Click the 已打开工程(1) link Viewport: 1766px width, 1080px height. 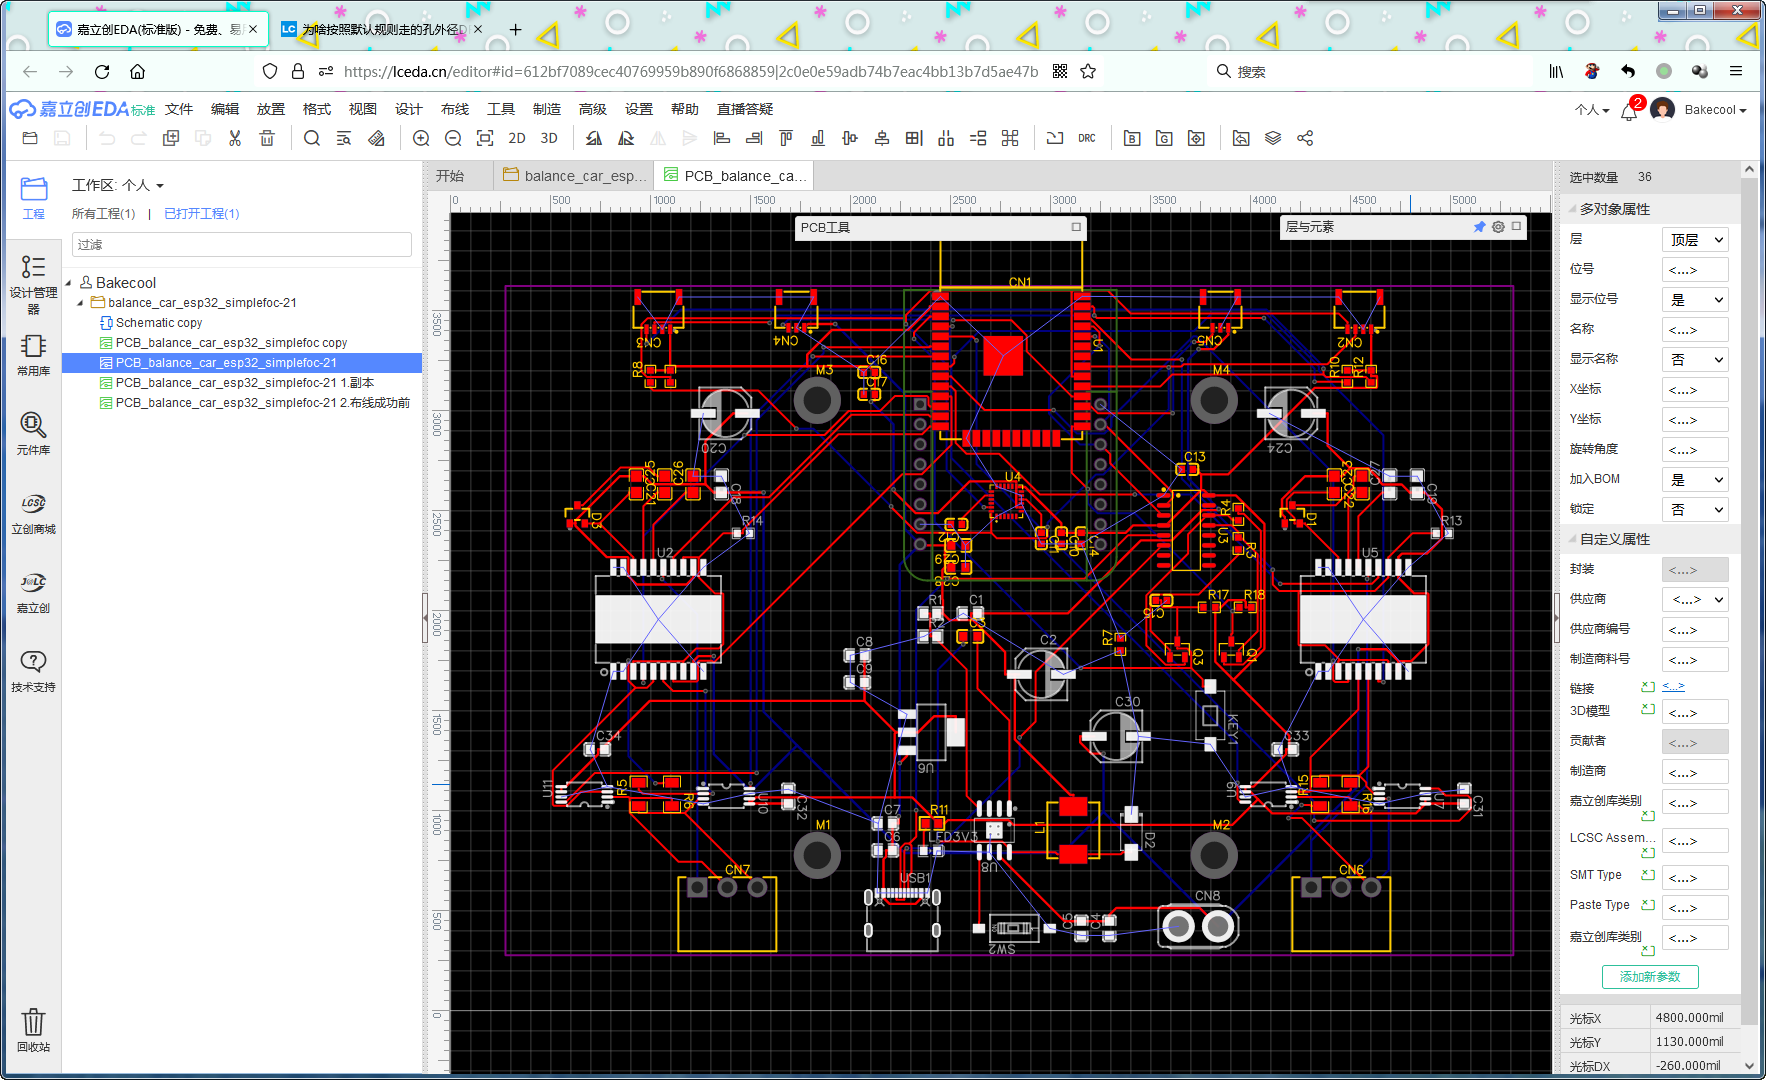(202, 214)
